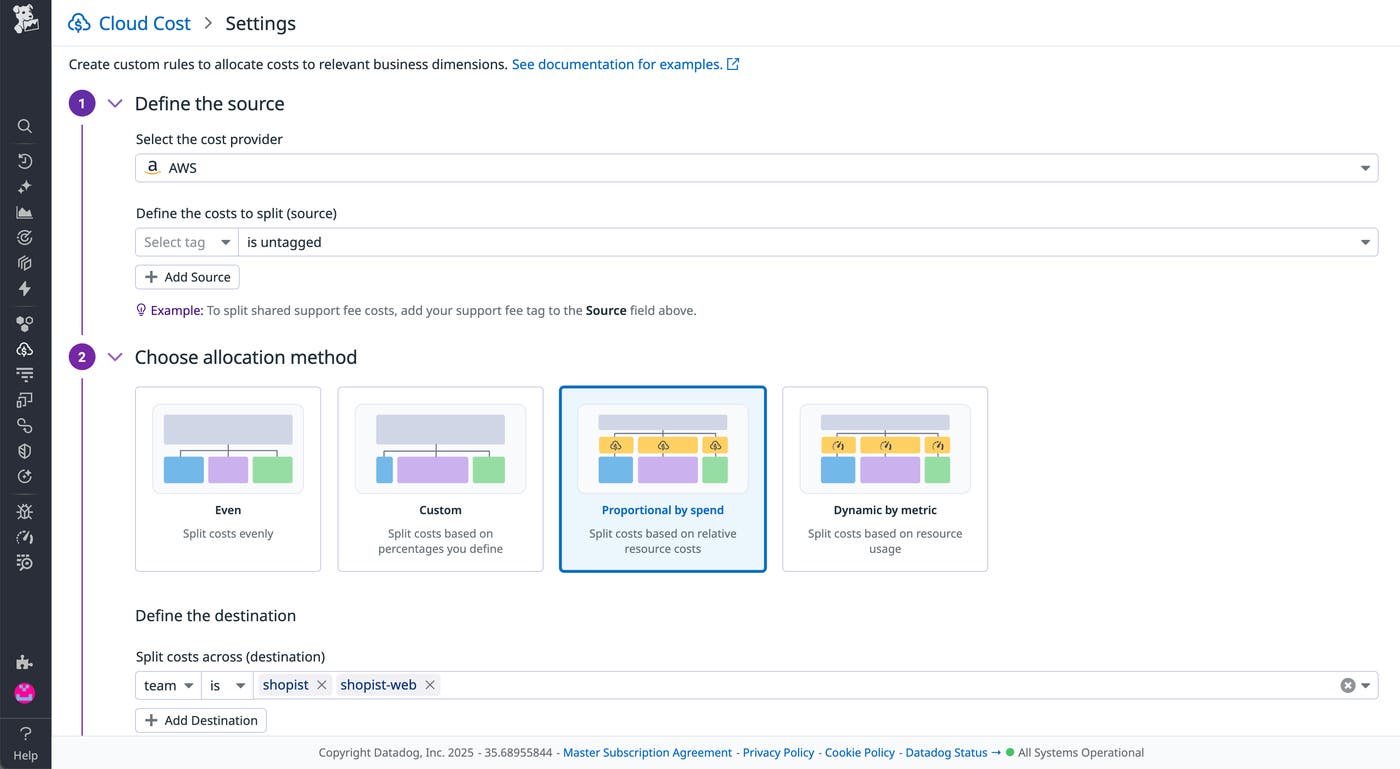Click the Add Source button

tap(187, 276)
